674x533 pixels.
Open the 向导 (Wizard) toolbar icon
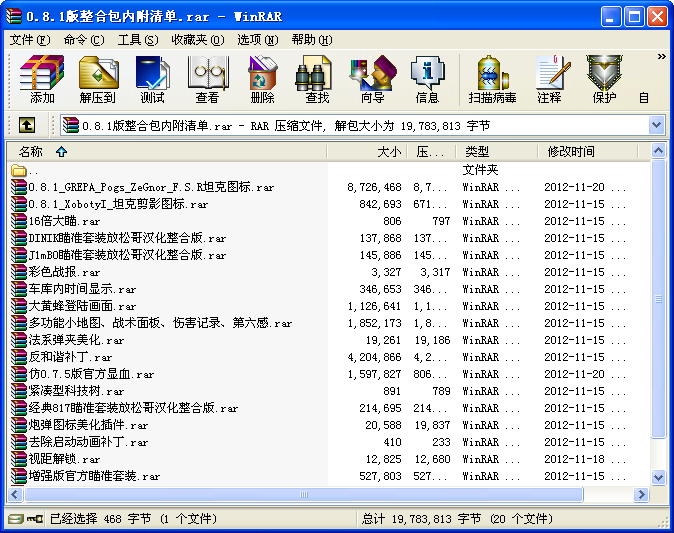[372, 79]
